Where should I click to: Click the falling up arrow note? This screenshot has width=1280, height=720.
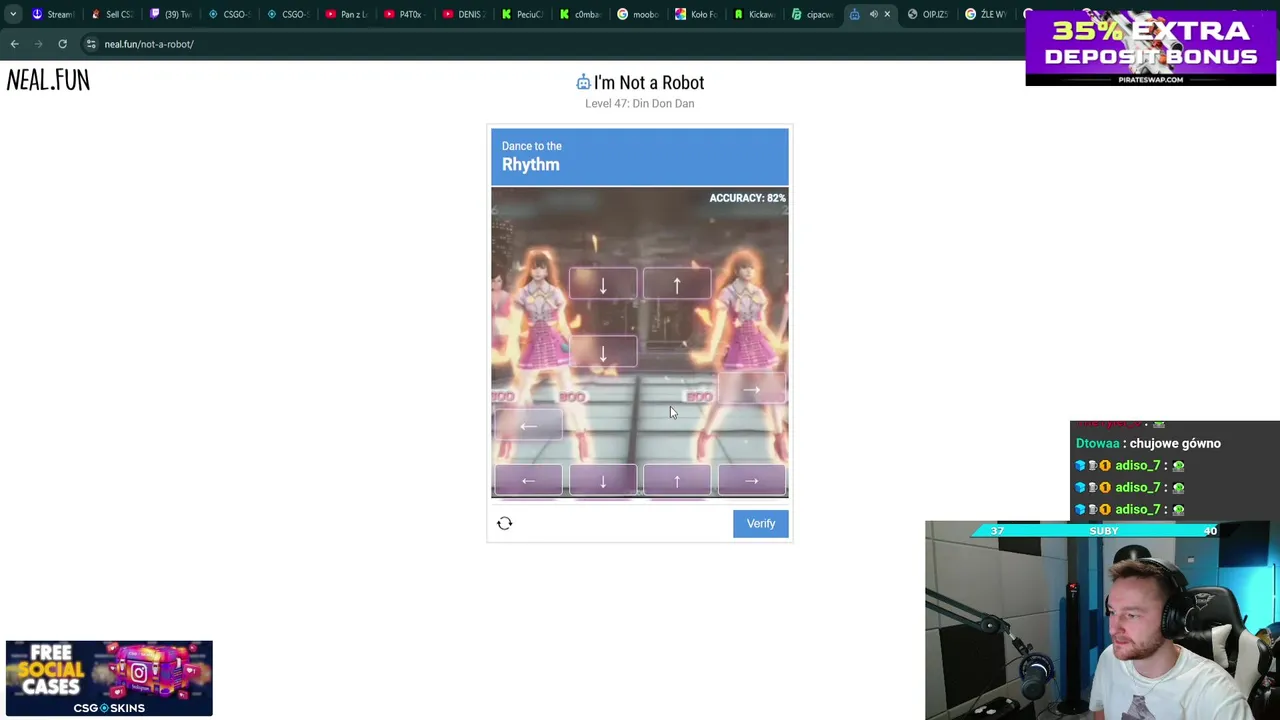coord(677,286)
